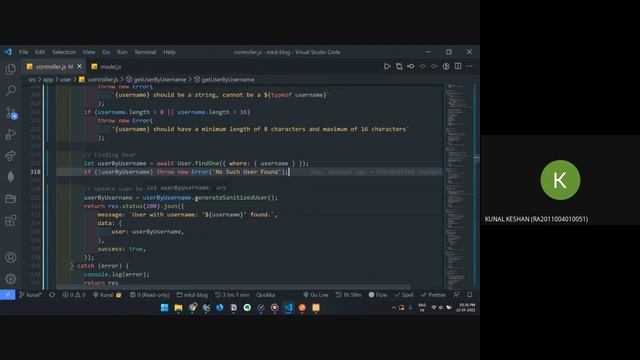The width and height of the screenshot is (640, 360).
Task: Open the View menu
Action: pos(89,52)
